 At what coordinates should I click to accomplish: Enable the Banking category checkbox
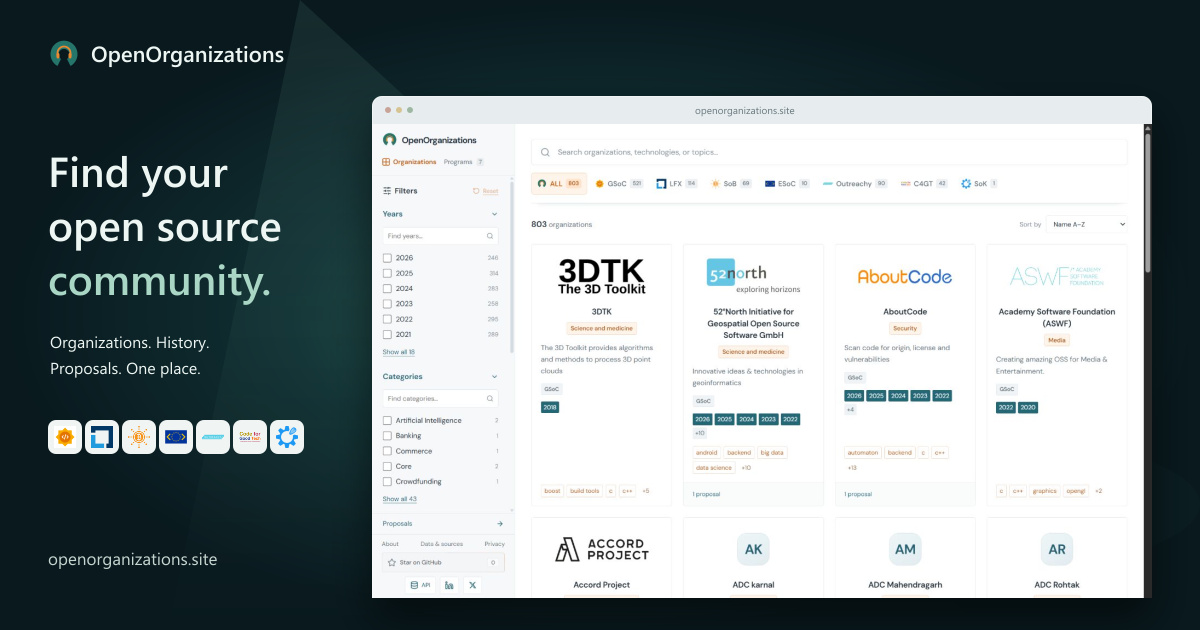387,436
